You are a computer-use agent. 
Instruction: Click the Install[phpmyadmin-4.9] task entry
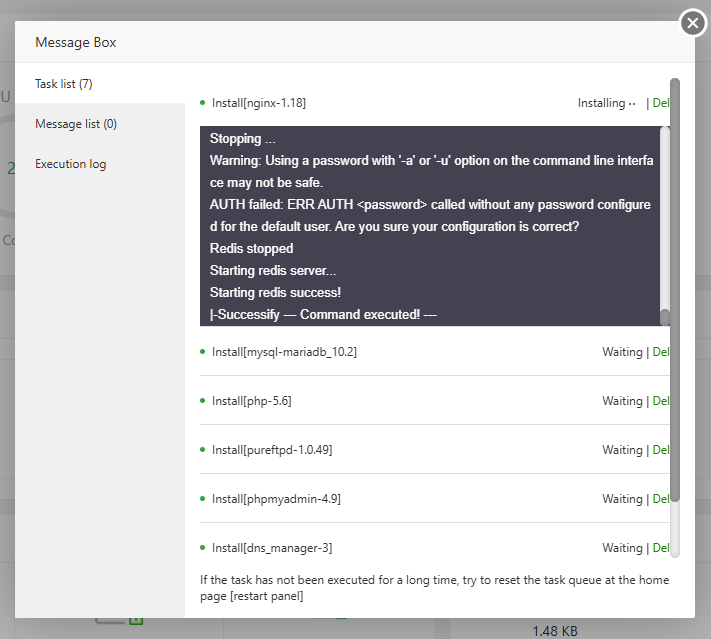[269, 499]
